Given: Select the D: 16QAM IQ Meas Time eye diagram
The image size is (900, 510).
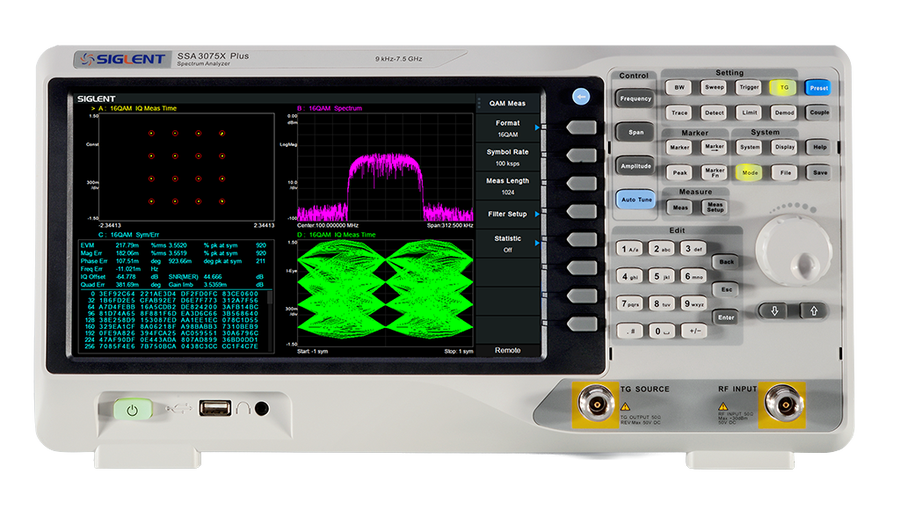Looking at the screenshot, I should (x=385, y=293).
